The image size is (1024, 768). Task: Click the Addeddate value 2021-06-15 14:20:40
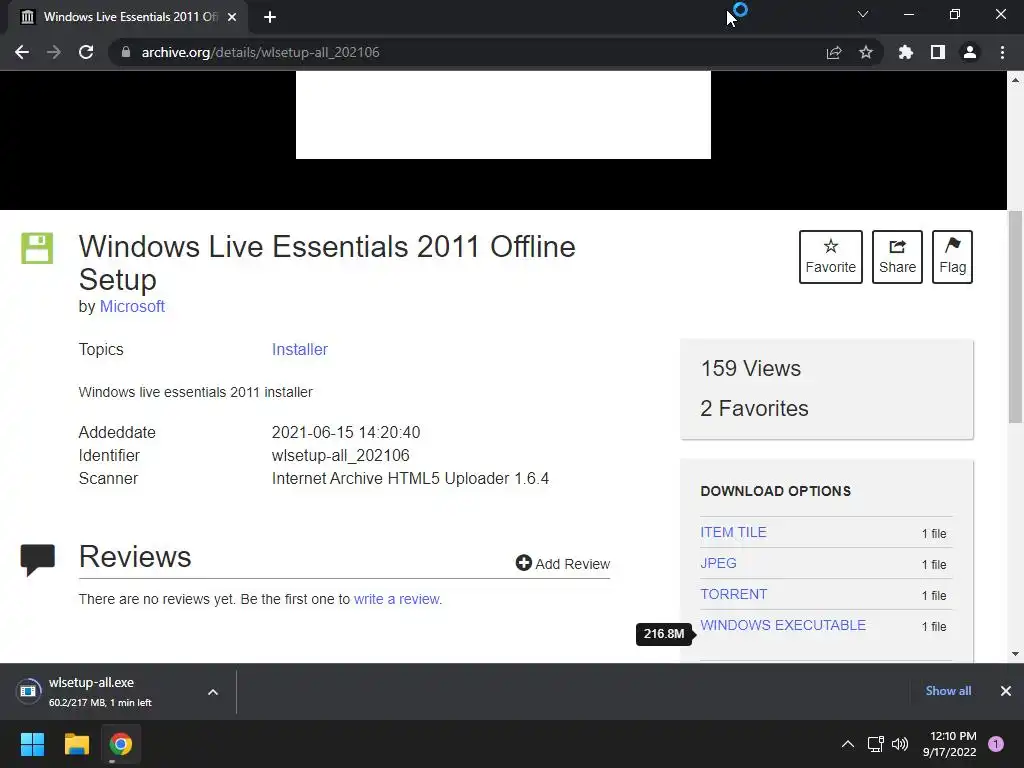(x=345, y=432)
